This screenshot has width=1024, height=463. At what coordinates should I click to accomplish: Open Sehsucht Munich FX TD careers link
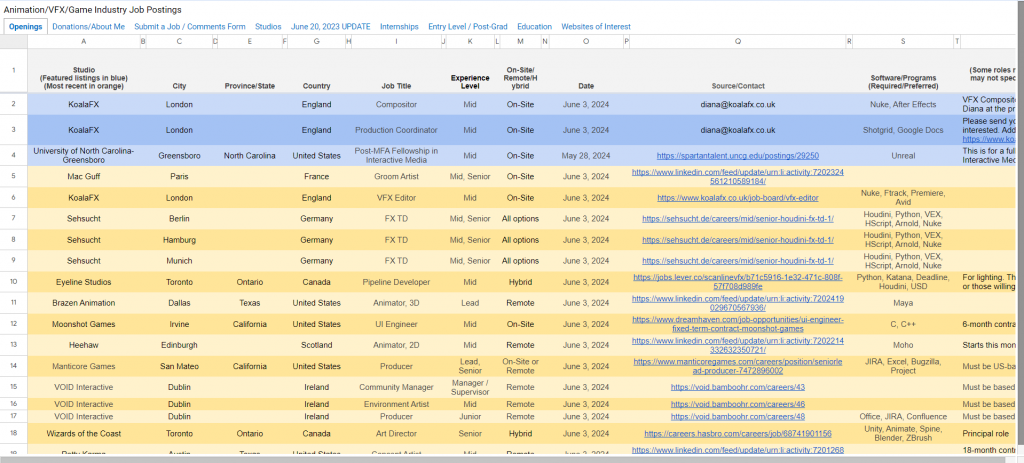737,261
